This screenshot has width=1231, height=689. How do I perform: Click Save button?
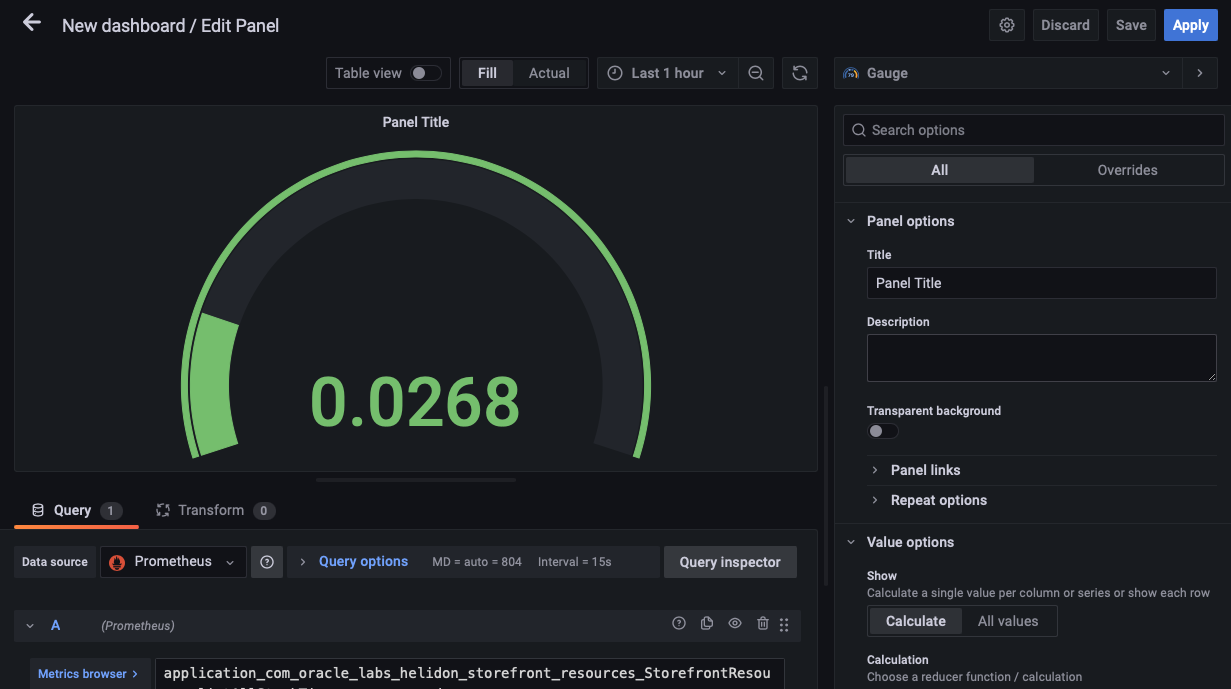pyautogui.click(x=1131, y=25)
